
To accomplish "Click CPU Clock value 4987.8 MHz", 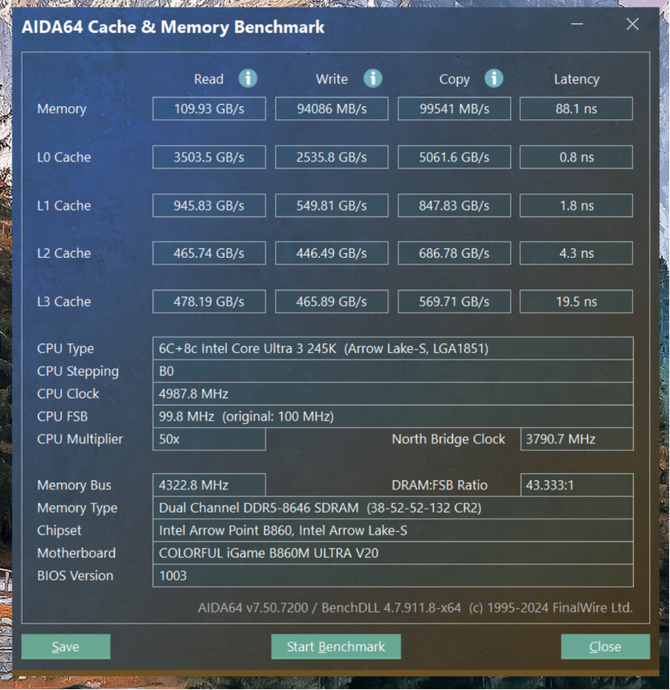I will pos(393,394).
